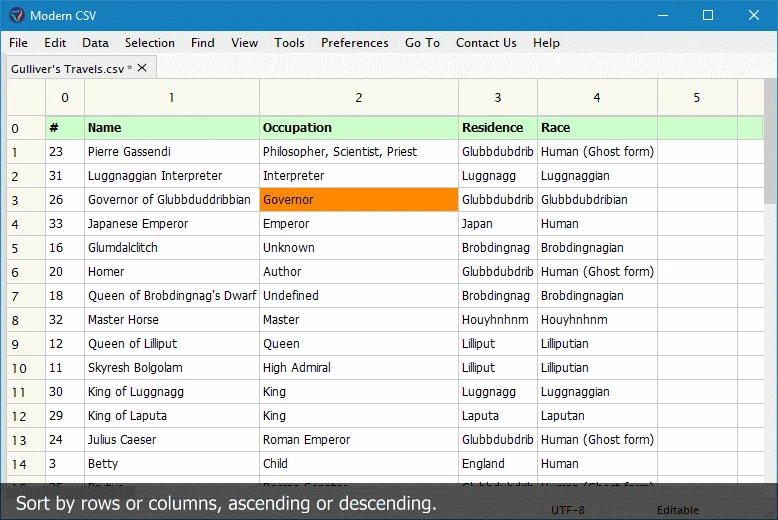Click the Race header cell

(597, 128)
